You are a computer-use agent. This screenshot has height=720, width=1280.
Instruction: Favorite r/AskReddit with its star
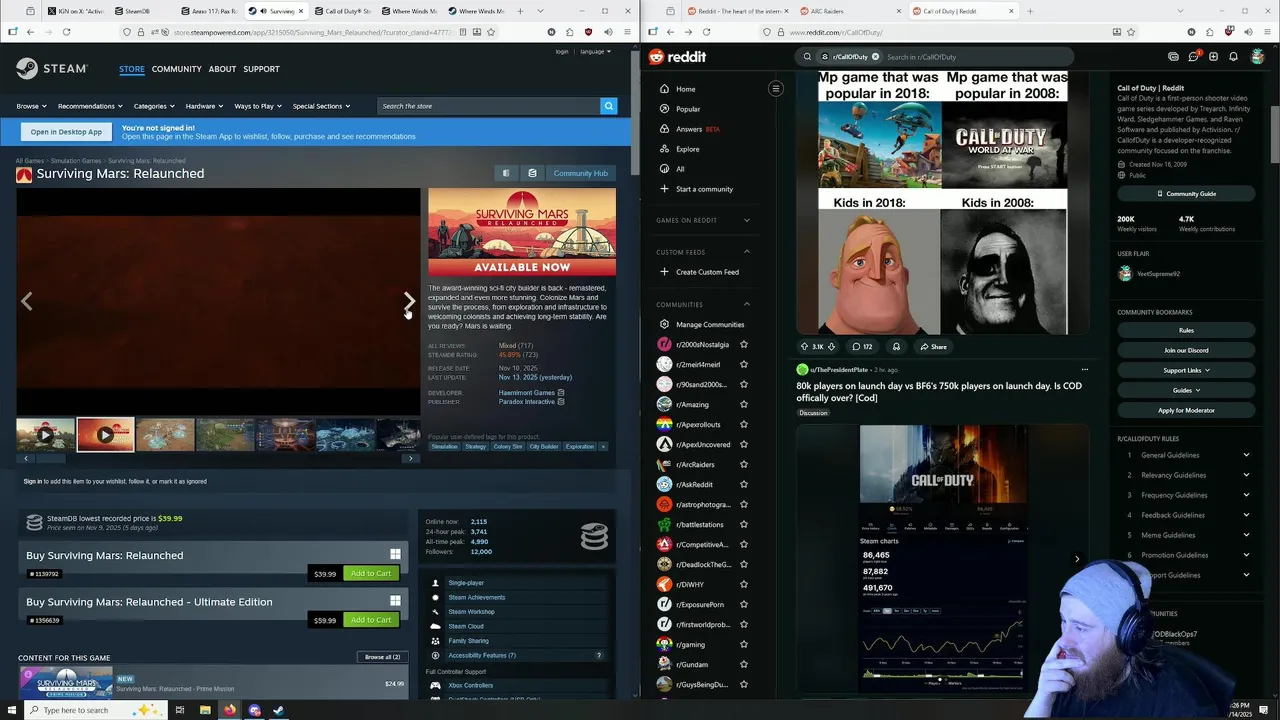click(x=743, y=484)
